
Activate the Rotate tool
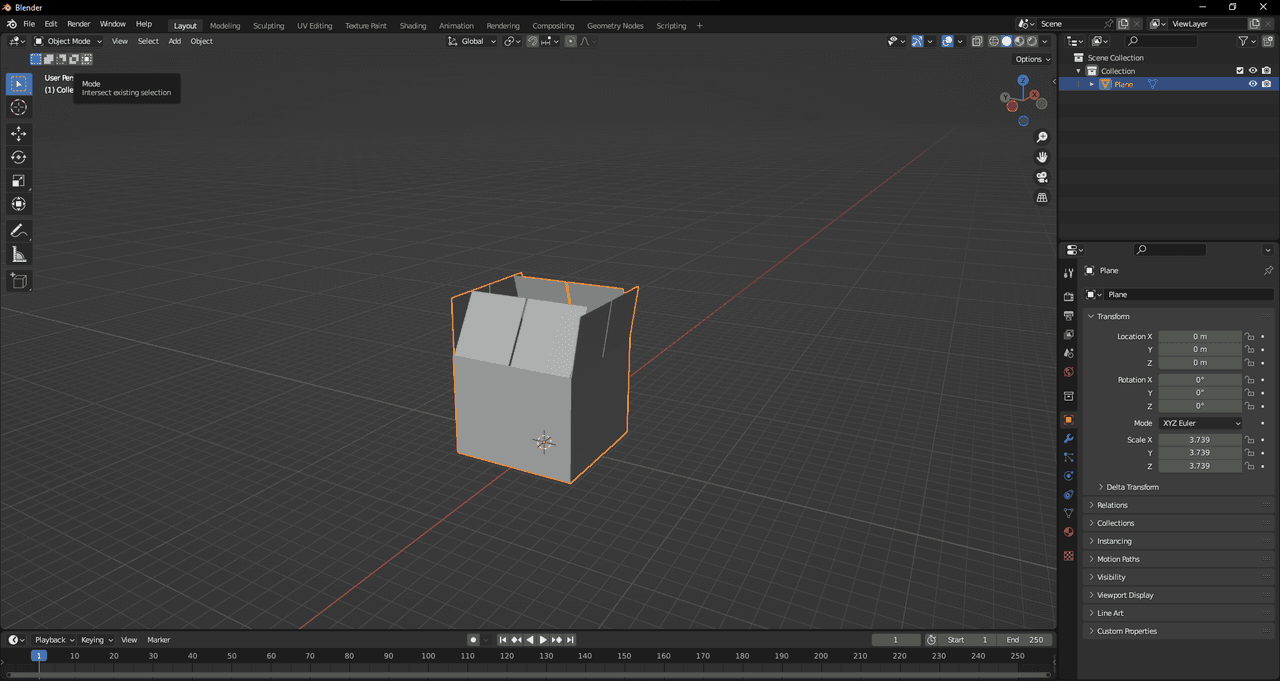[19, 157]
